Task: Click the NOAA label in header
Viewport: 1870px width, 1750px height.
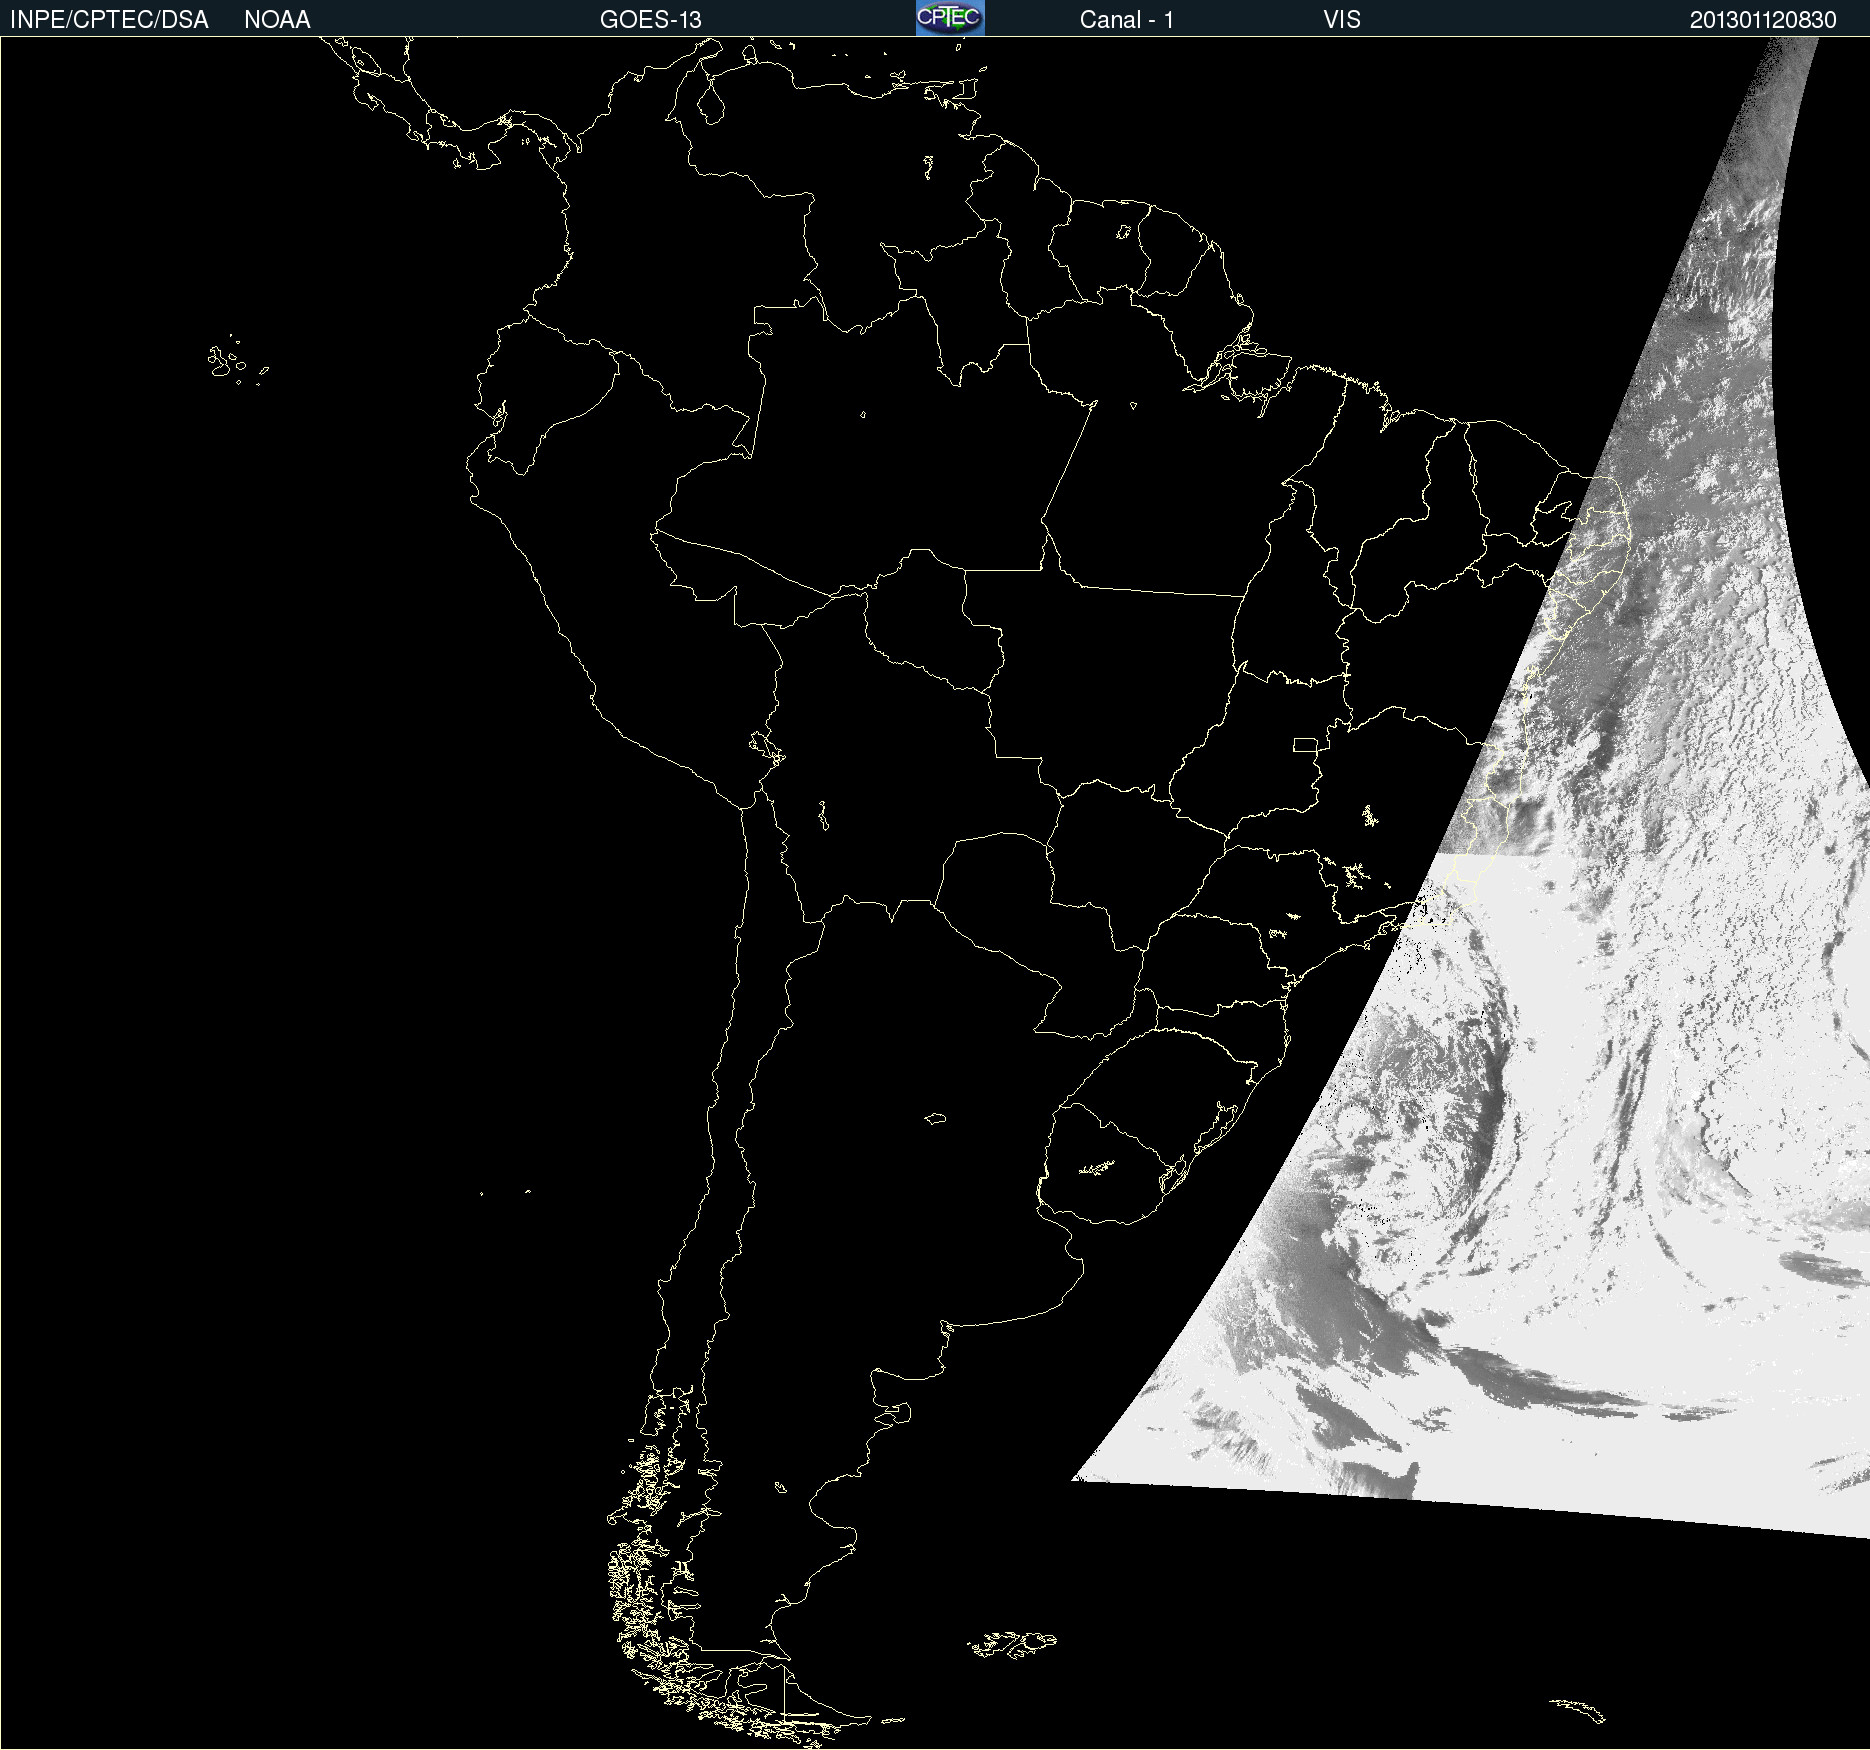Action: 277,20
